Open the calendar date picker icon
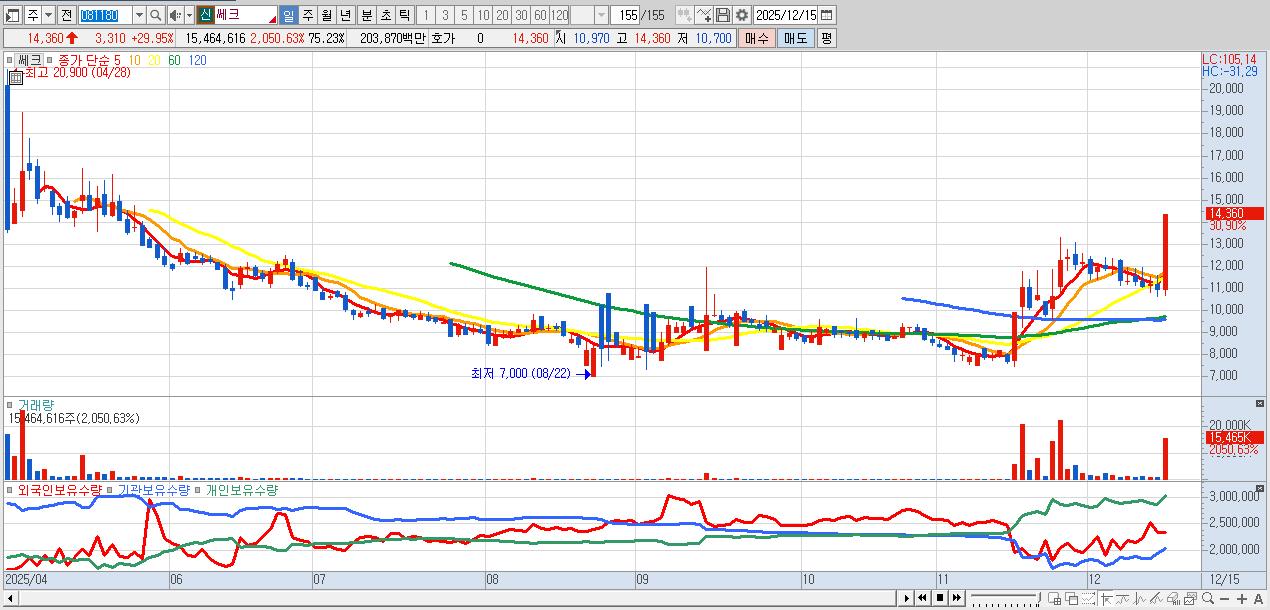Image resolution: width=1270 pixels, height=610 pixels. (826, 15)
